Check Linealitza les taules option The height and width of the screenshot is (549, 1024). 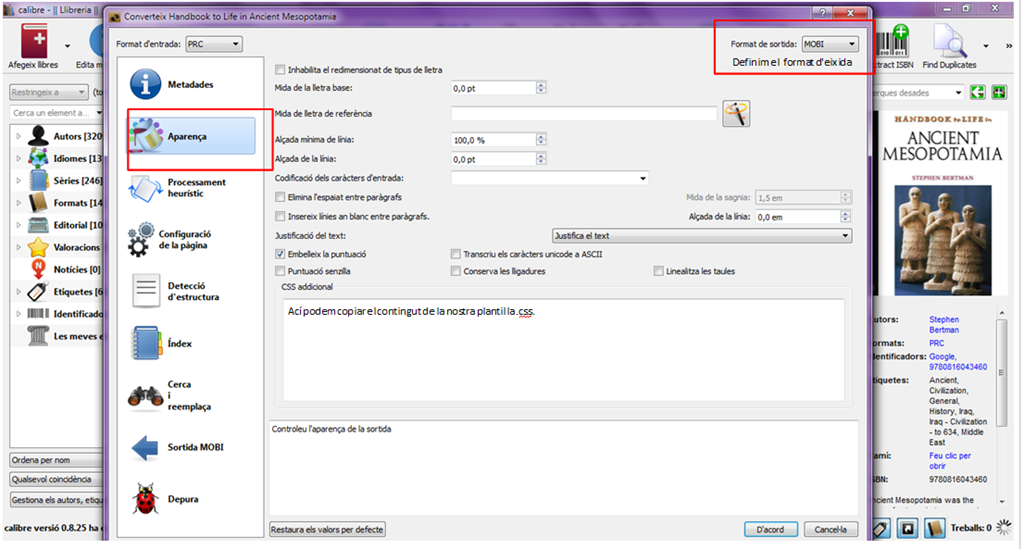[658, 271]
